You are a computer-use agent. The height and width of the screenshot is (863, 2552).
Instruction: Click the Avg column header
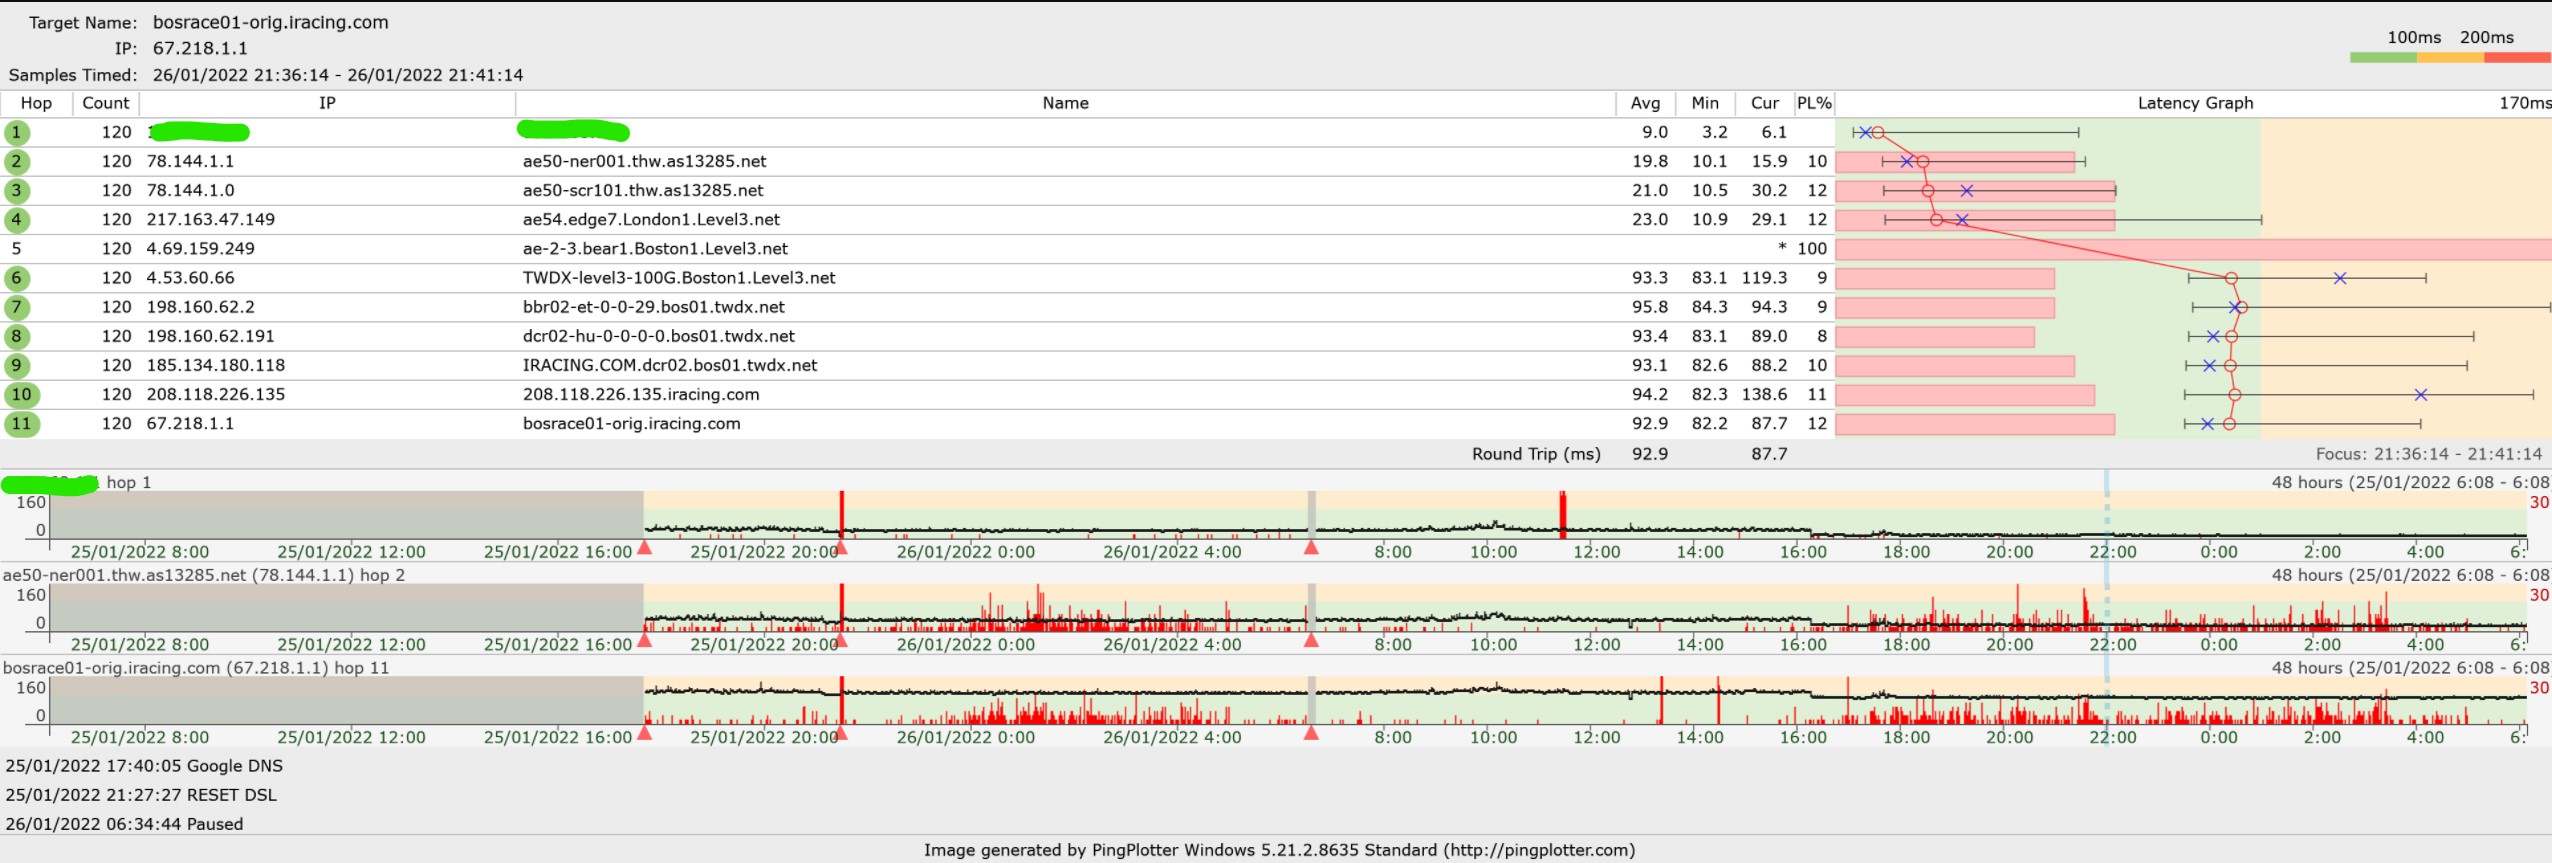point(1645,103)
